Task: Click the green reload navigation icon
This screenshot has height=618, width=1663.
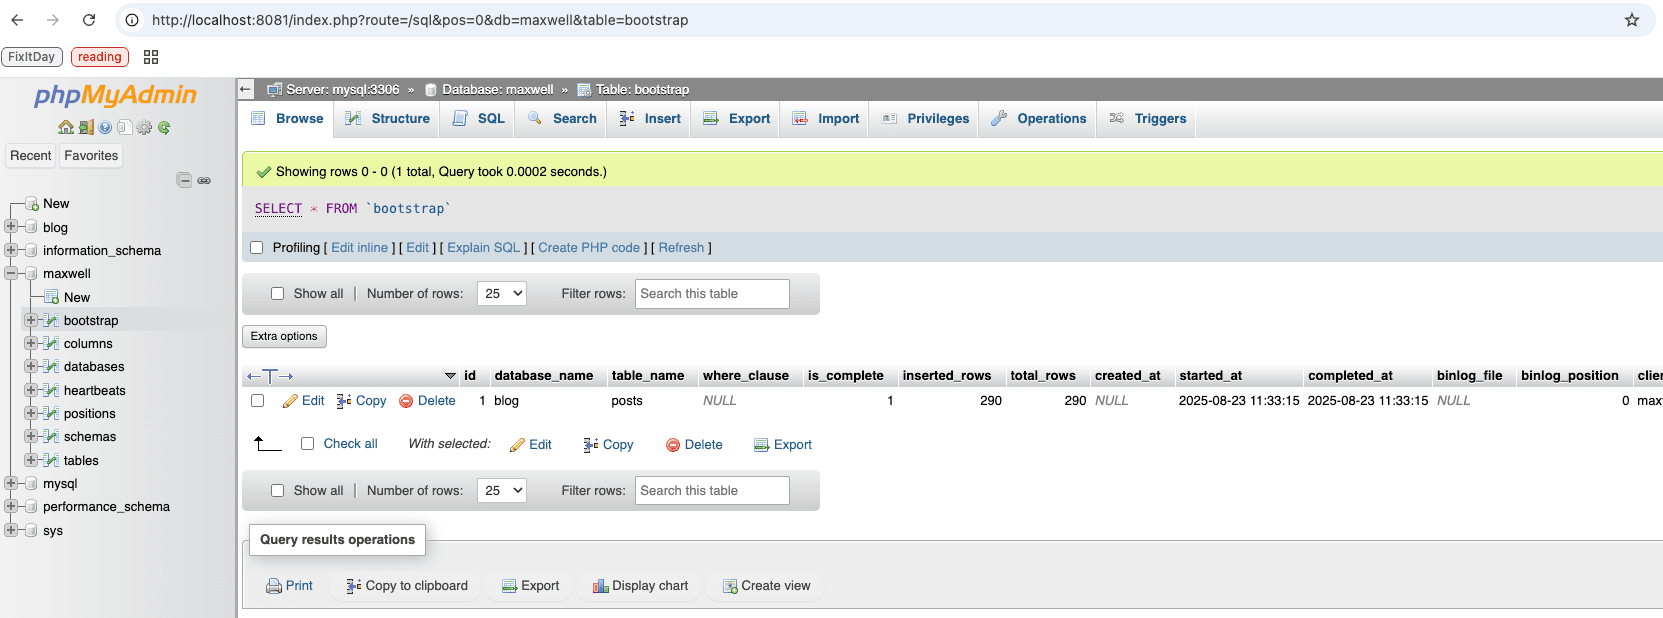Action: pyautogui.click(x=164, y=127)
